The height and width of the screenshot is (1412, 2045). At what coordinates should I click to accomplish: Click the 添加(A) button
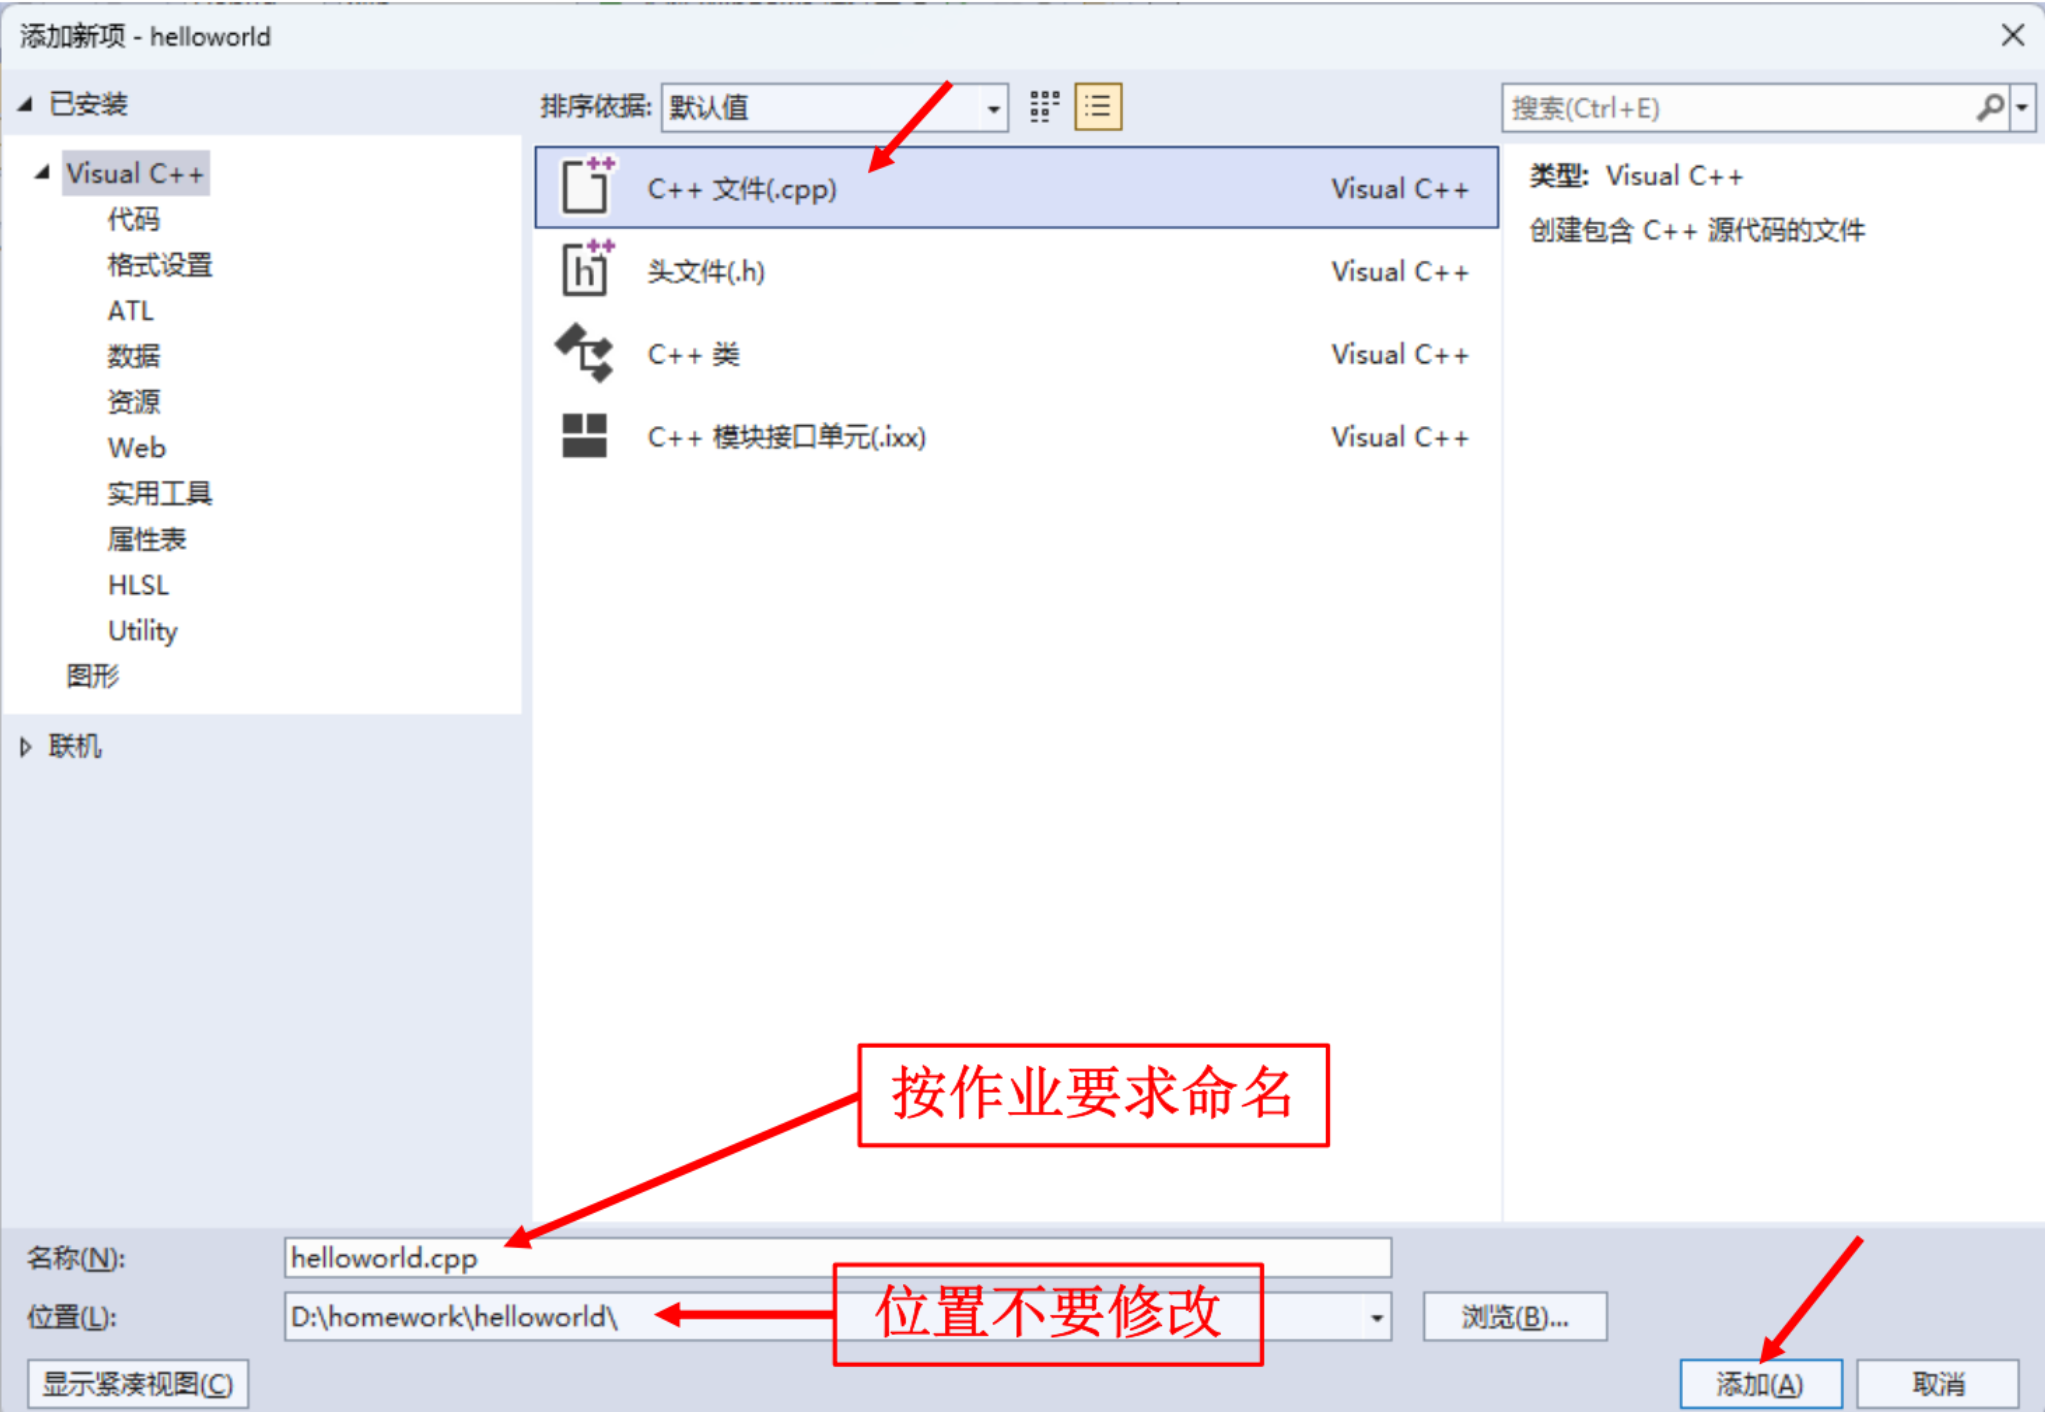click(x=1760, y=1384)
